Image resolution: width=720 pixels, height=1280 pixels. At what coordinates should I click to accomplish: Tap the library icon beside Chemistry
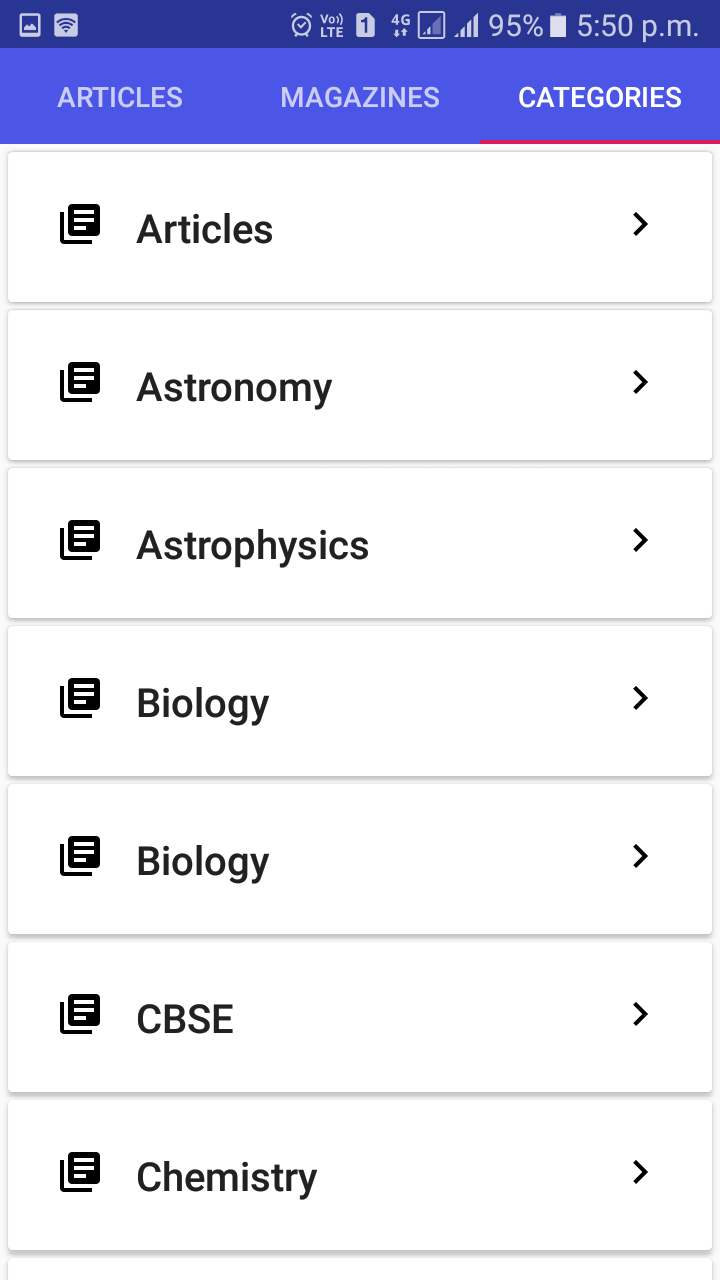(x=80, y=1172)
